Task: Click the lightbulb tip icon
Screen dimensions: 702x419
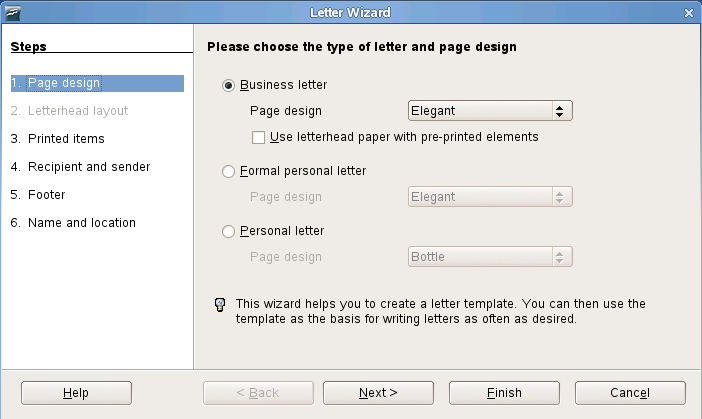Action: [220, 304]
